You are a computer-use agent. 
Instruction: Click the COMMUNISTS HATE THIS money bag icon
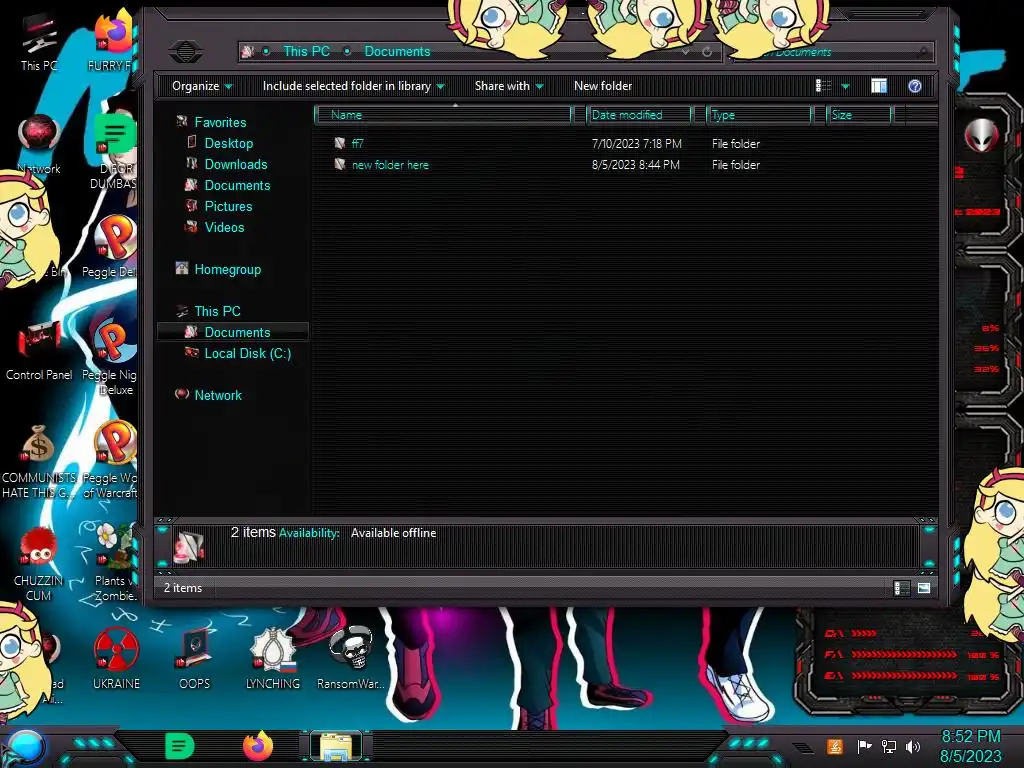(38, 445)
